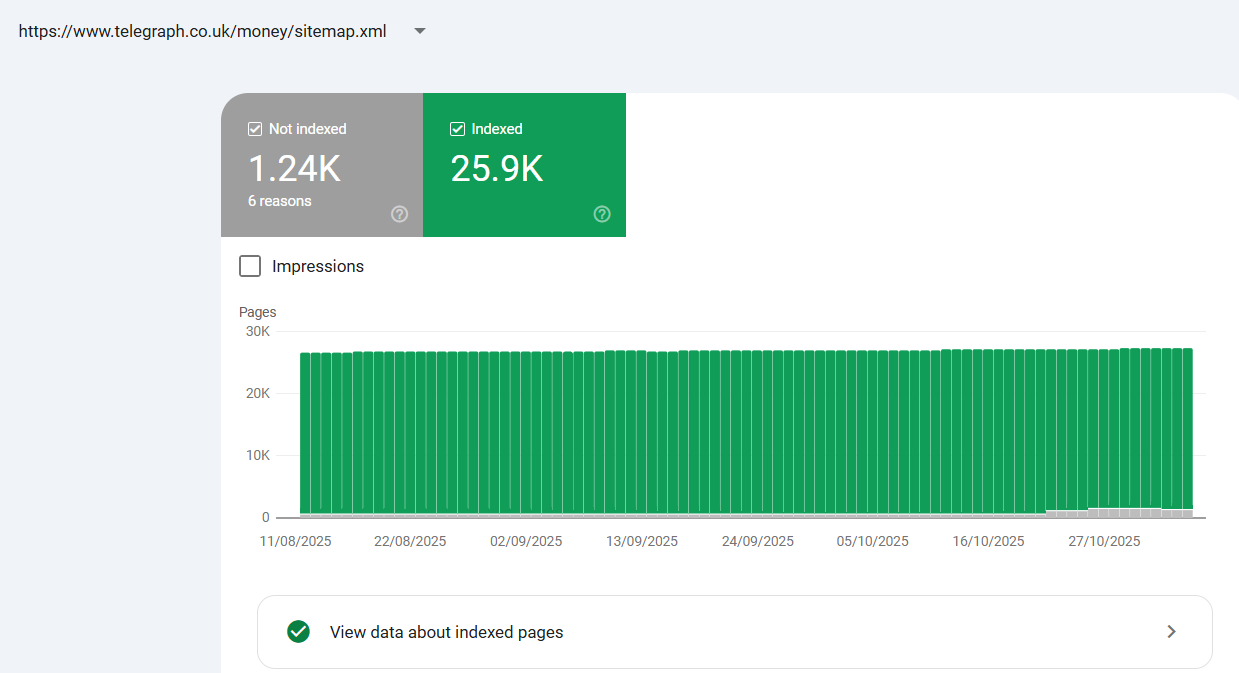Click the Pages axis title on chart
The height and width of the screenshot is (673, 1239).
point(257,312)
